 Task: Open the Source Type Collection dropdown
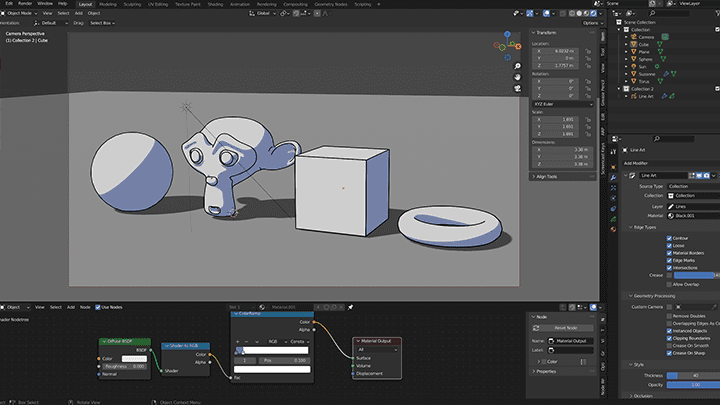(x=693, y=186)
